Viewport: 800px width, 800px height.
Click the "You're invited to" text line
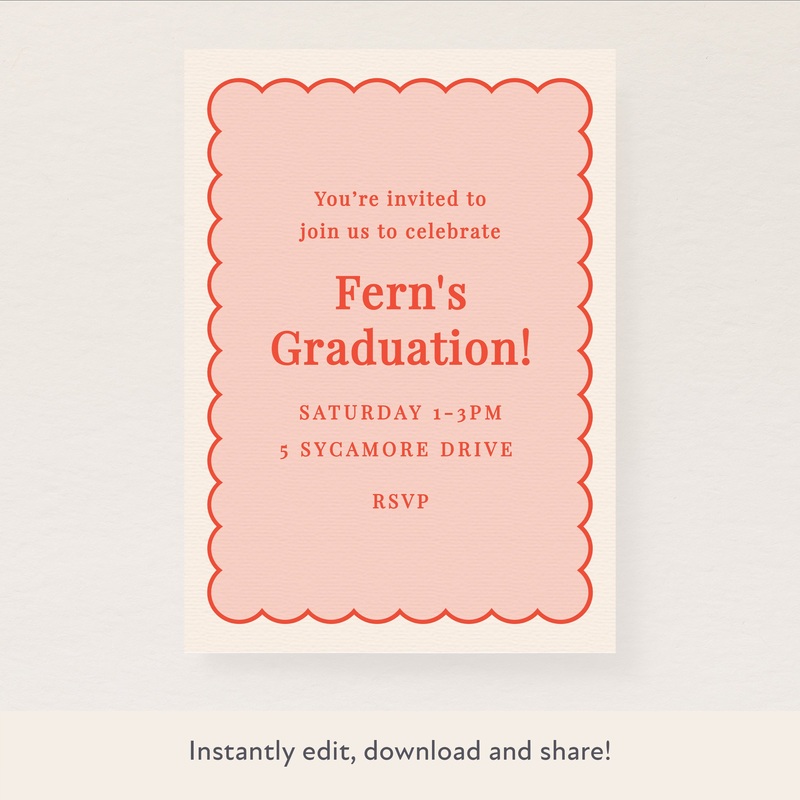(x=400, y=200)
